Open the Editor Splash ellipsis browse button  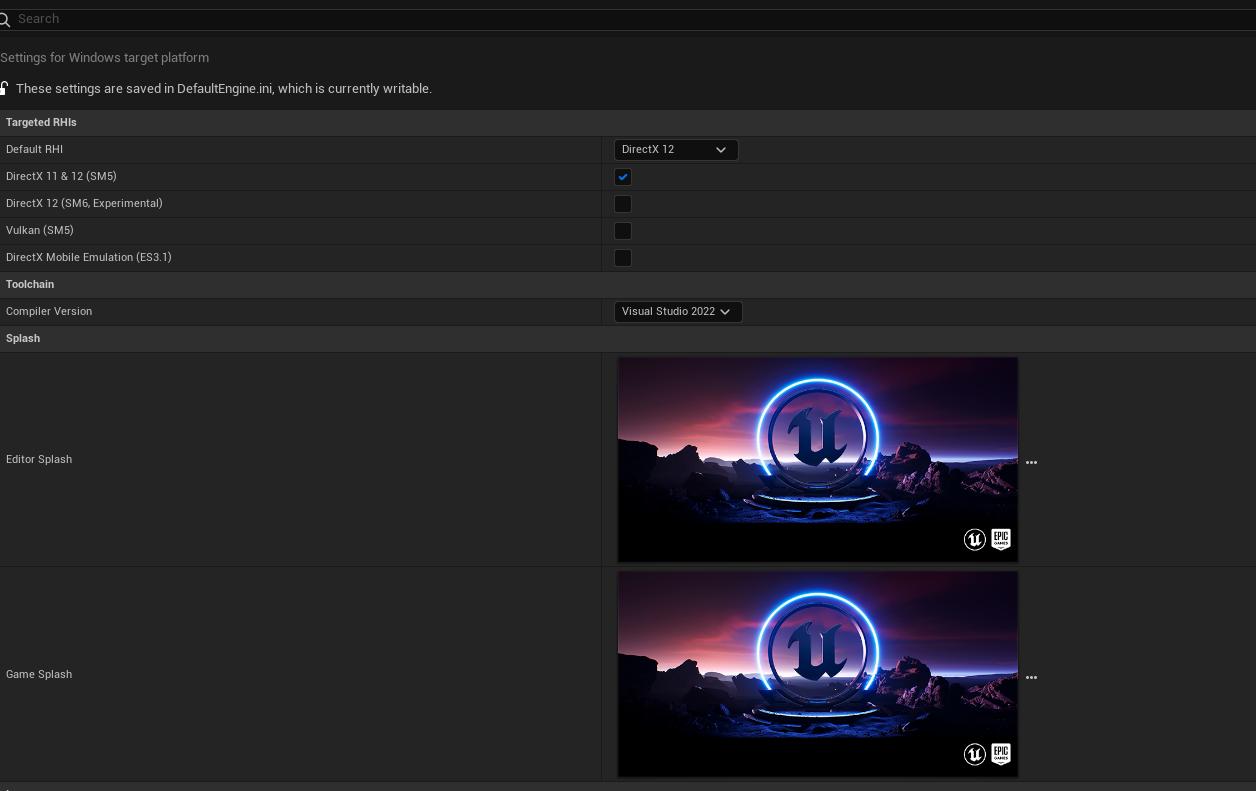coord(1031,463)
